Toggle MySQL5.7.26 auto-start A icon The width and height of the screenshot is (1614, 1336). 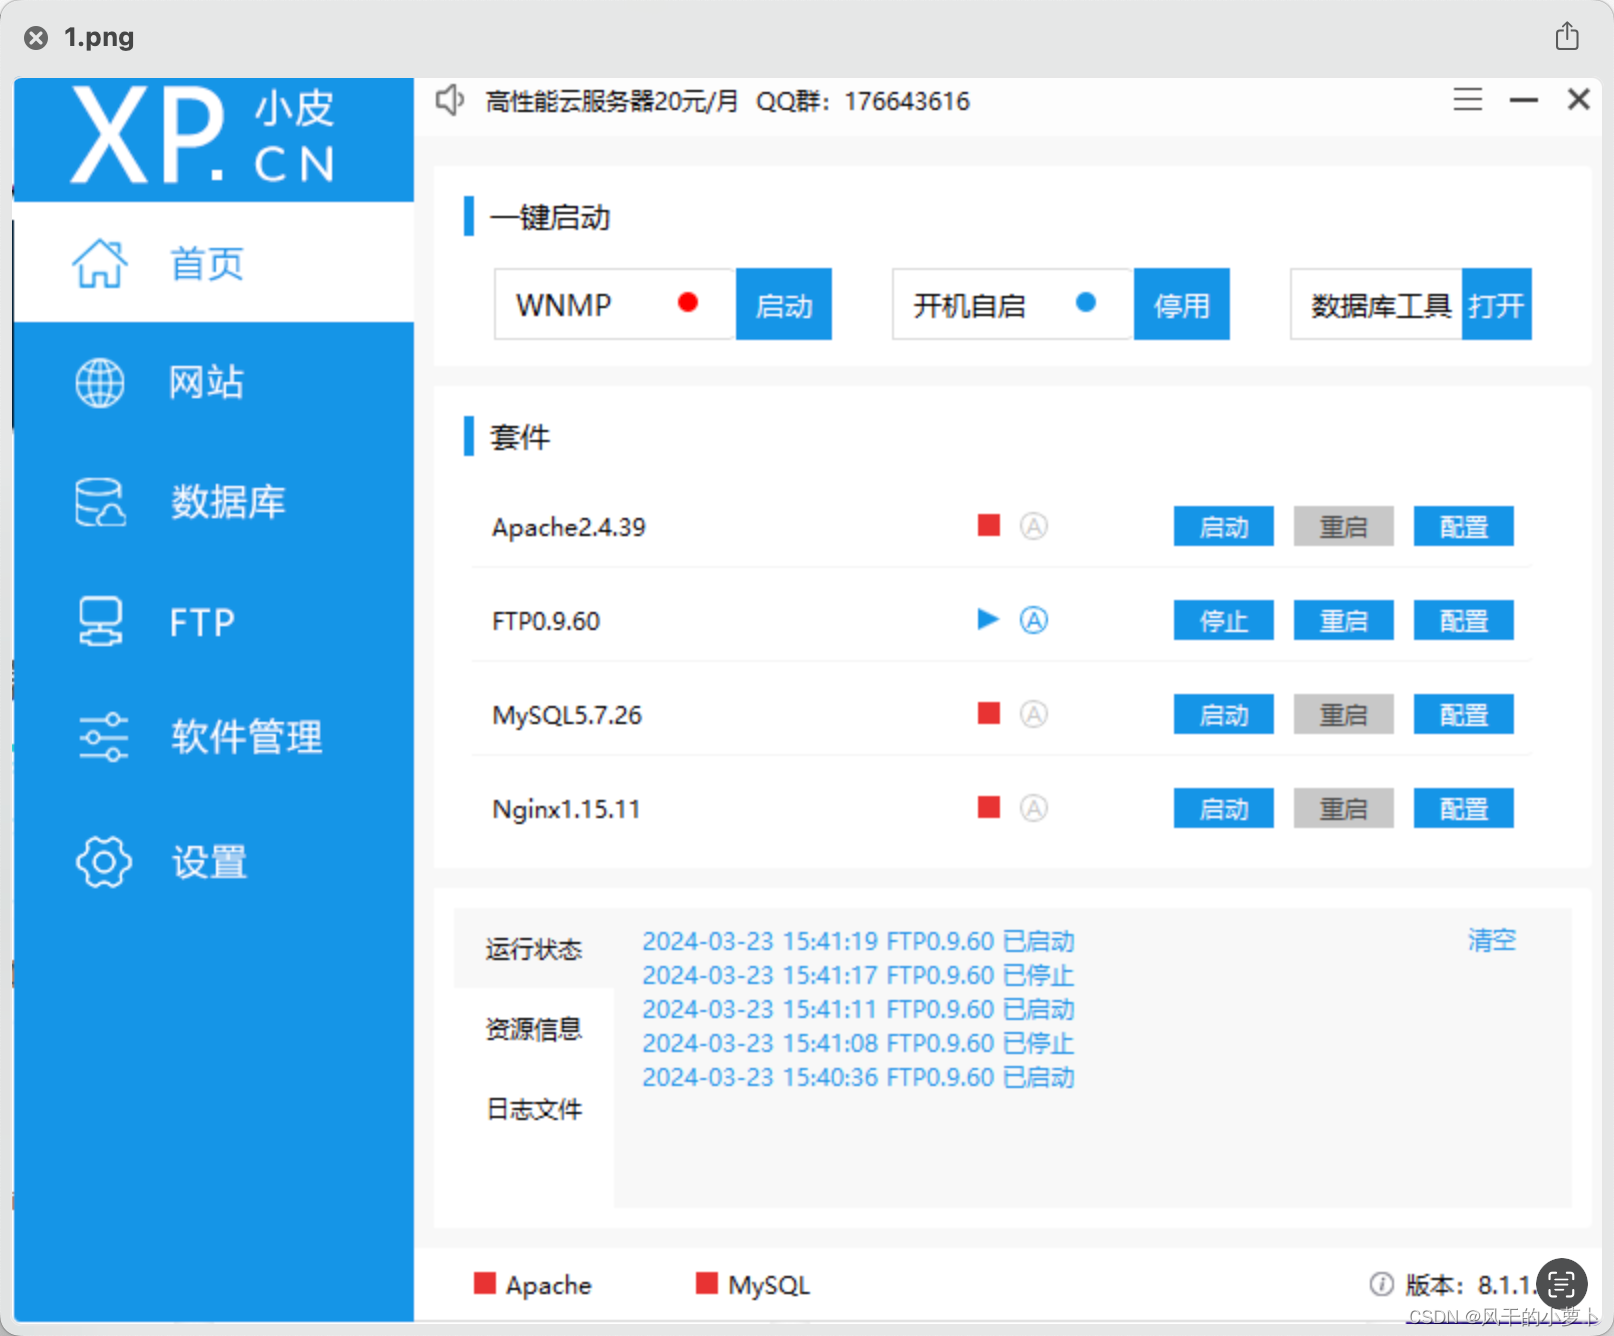[1034, 713]
